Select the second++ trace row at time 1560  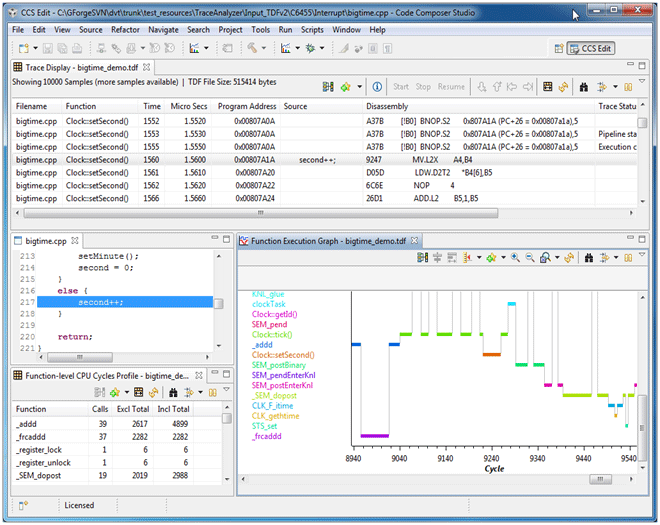click(x=320, y=159)
